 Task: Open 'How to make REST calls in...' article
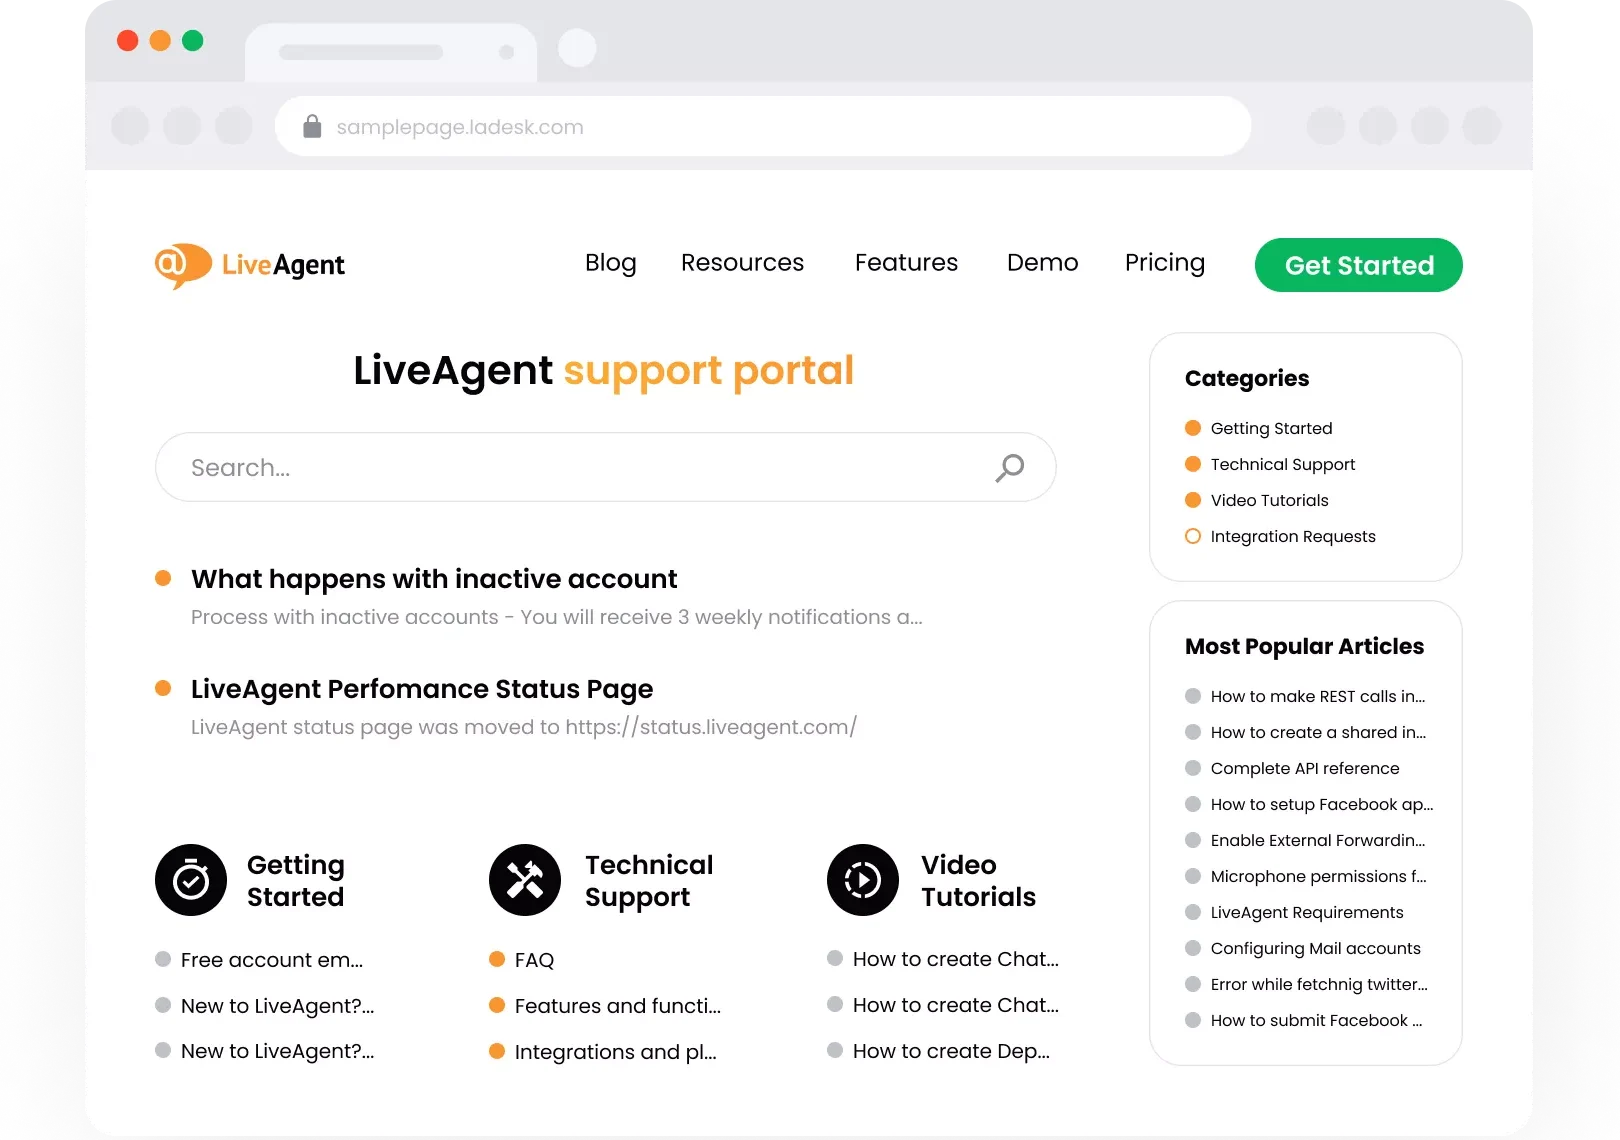click(x=1318, y=696)
